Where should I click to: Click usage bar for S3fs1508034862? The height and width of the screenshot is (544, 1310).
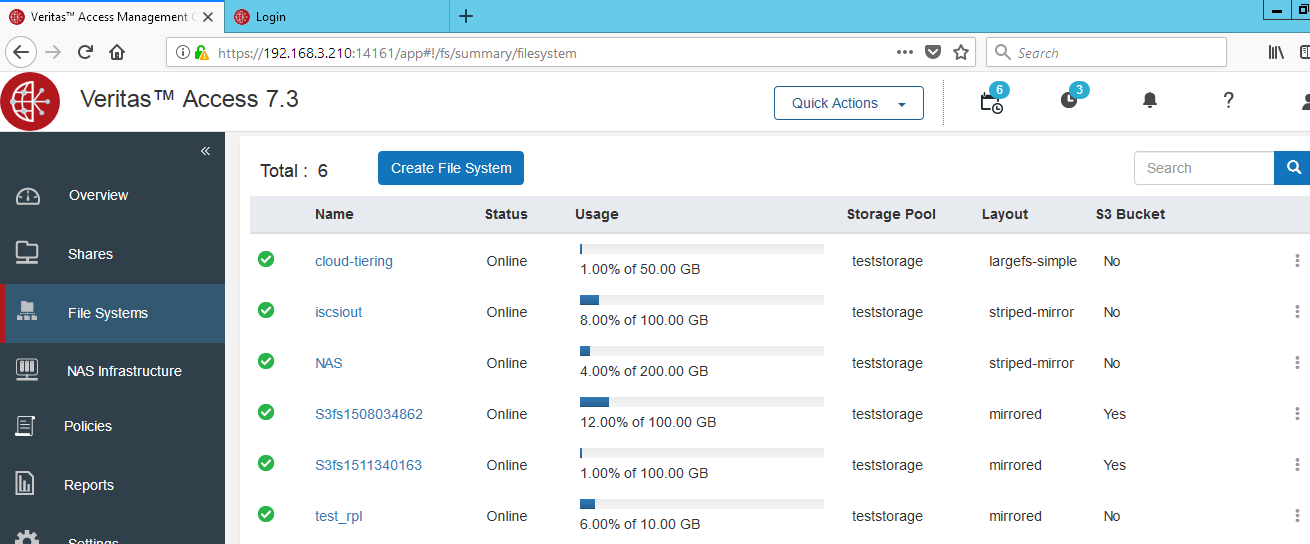(x=702, y=401)
